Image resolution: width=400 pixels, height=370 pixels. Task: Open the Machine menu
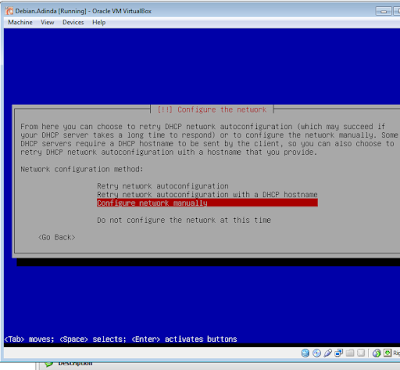[x=20, y=22]
